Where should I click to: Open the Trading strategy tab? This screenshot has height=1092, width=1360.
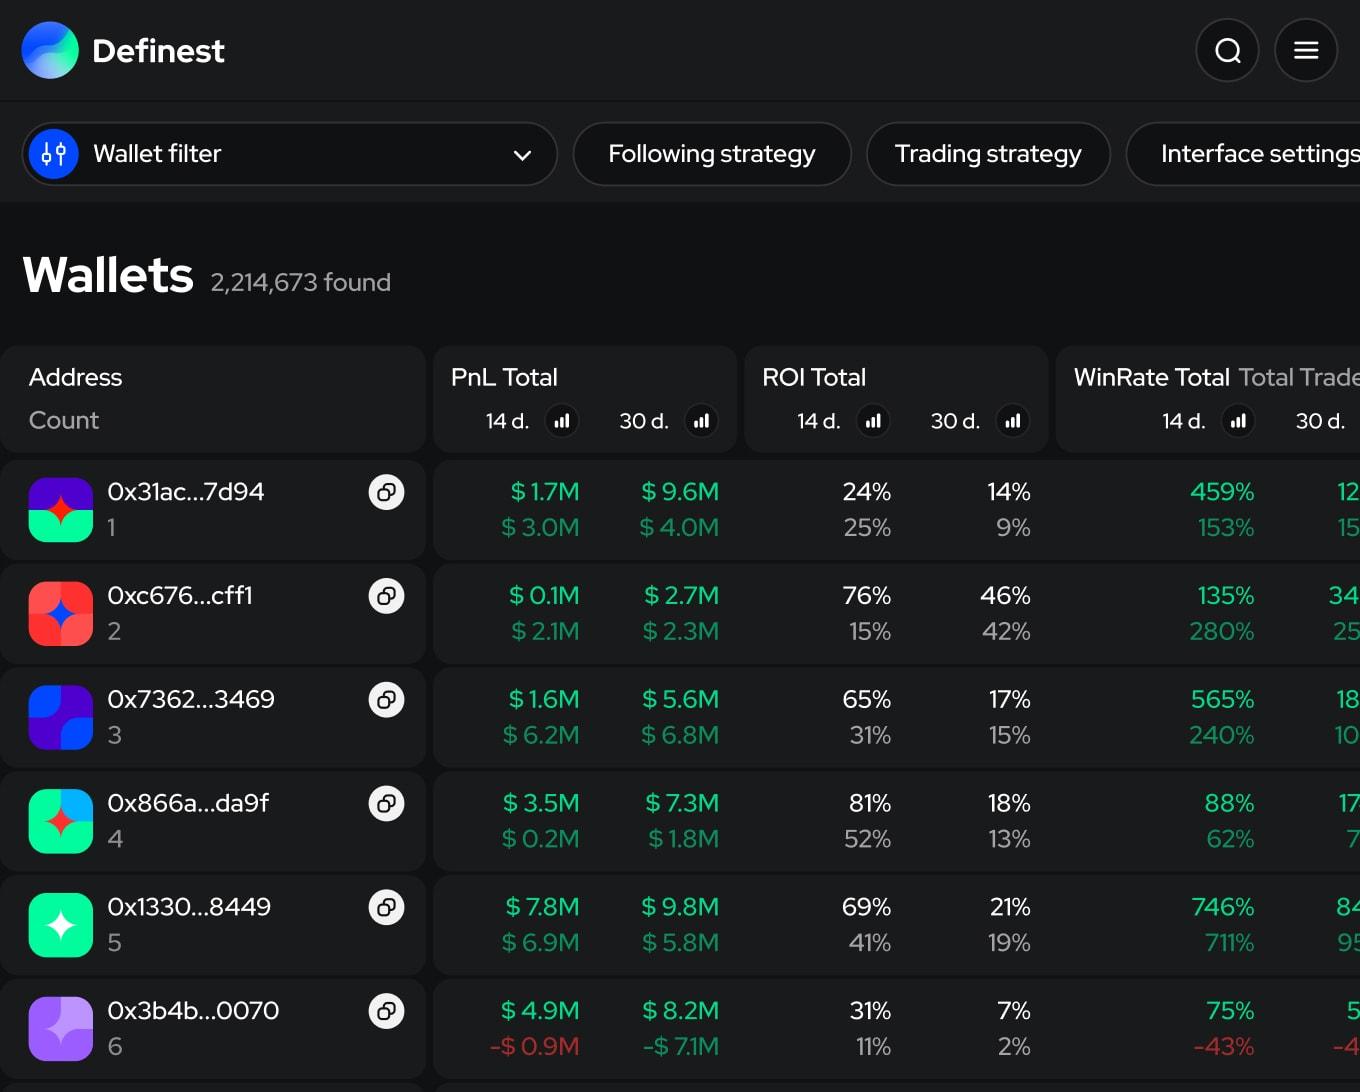988,154
